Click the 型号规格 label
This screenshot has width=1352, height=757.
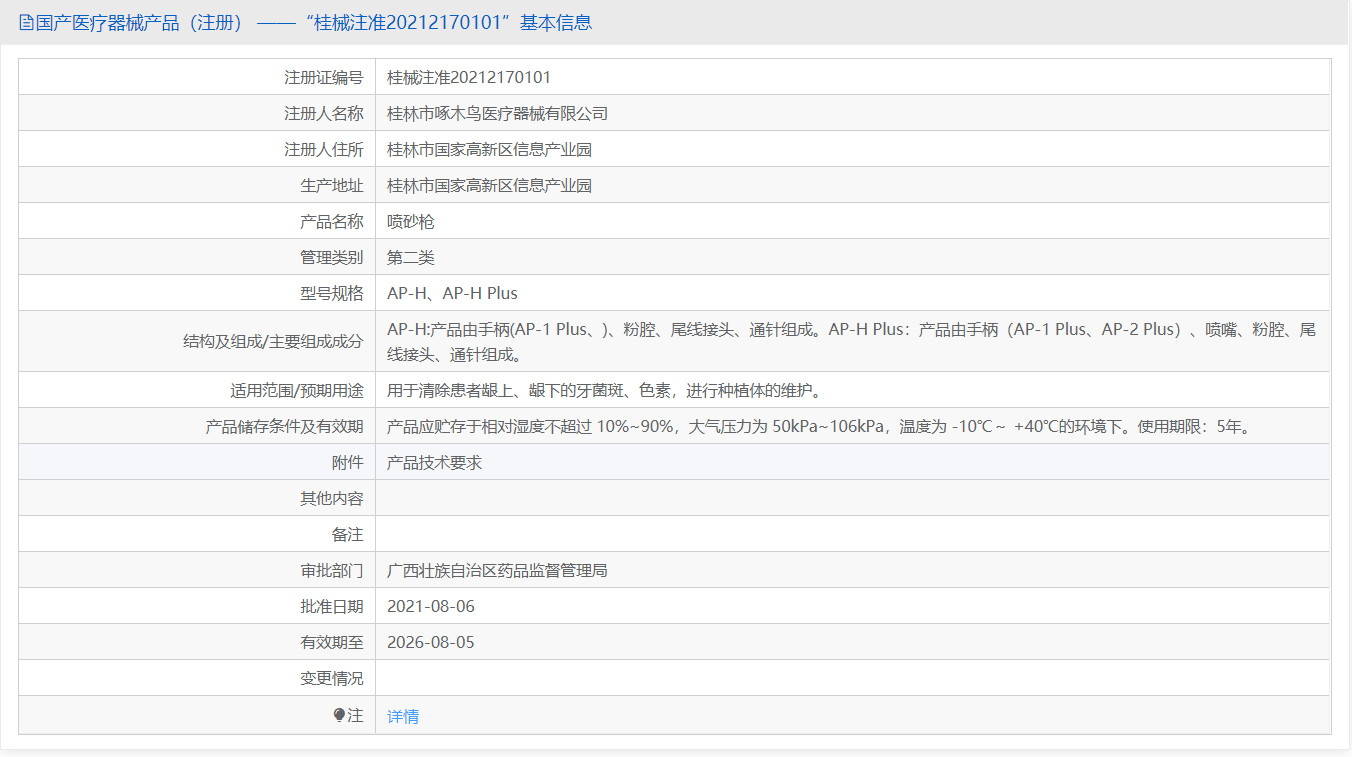coord(331,293)
